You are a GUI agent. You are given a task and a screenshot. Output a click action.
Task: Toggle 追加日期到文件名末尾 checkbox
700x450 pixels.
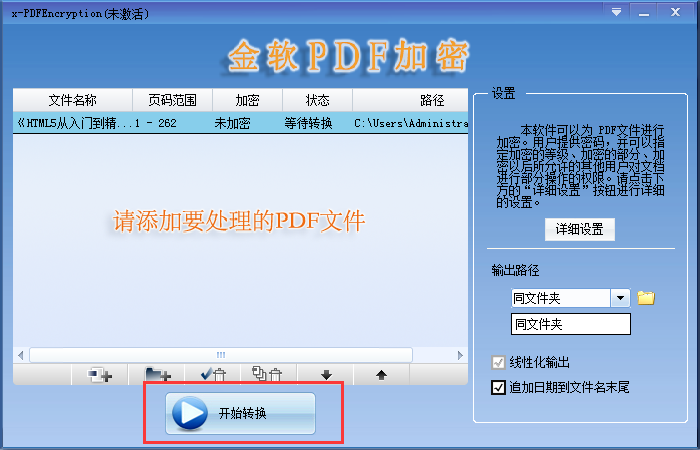[498, 387]
